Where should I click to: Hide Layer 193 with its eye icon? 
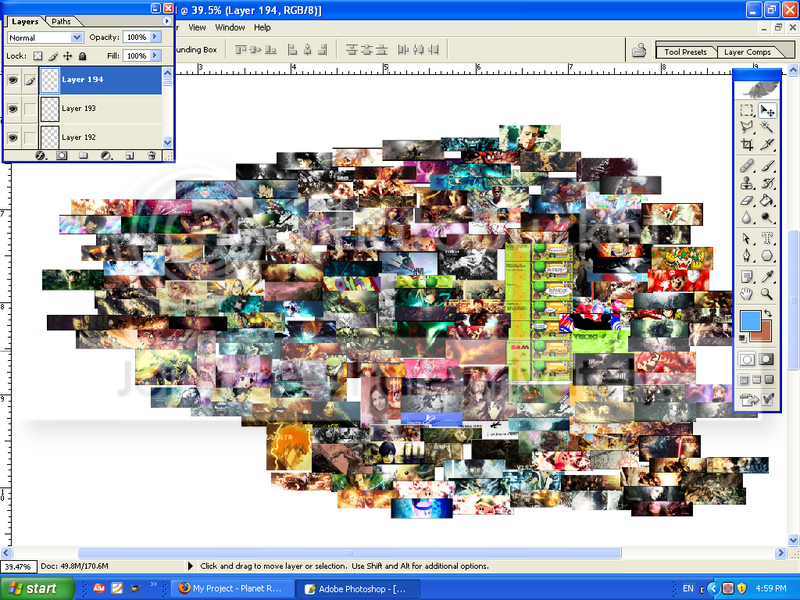pos(13,109)
